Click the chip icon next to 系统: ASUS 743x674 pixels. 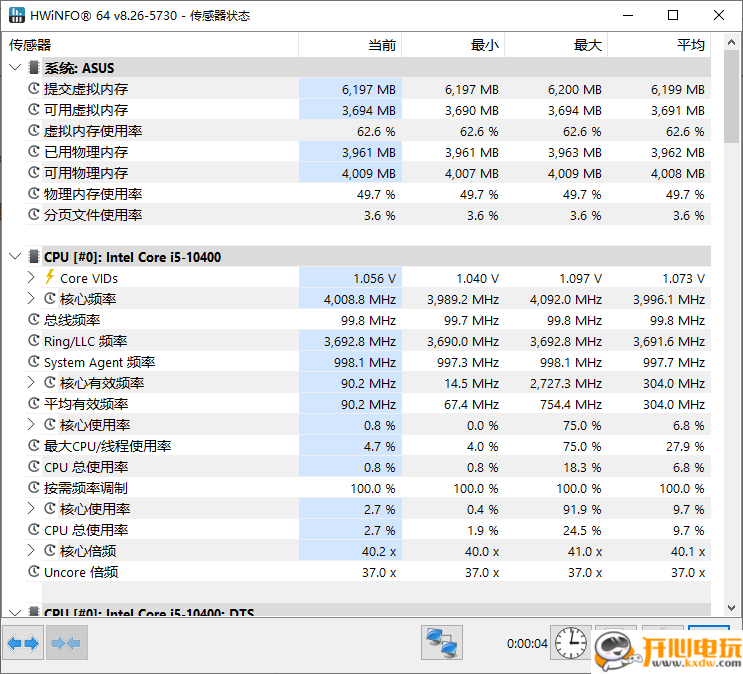tap(34, 67)
